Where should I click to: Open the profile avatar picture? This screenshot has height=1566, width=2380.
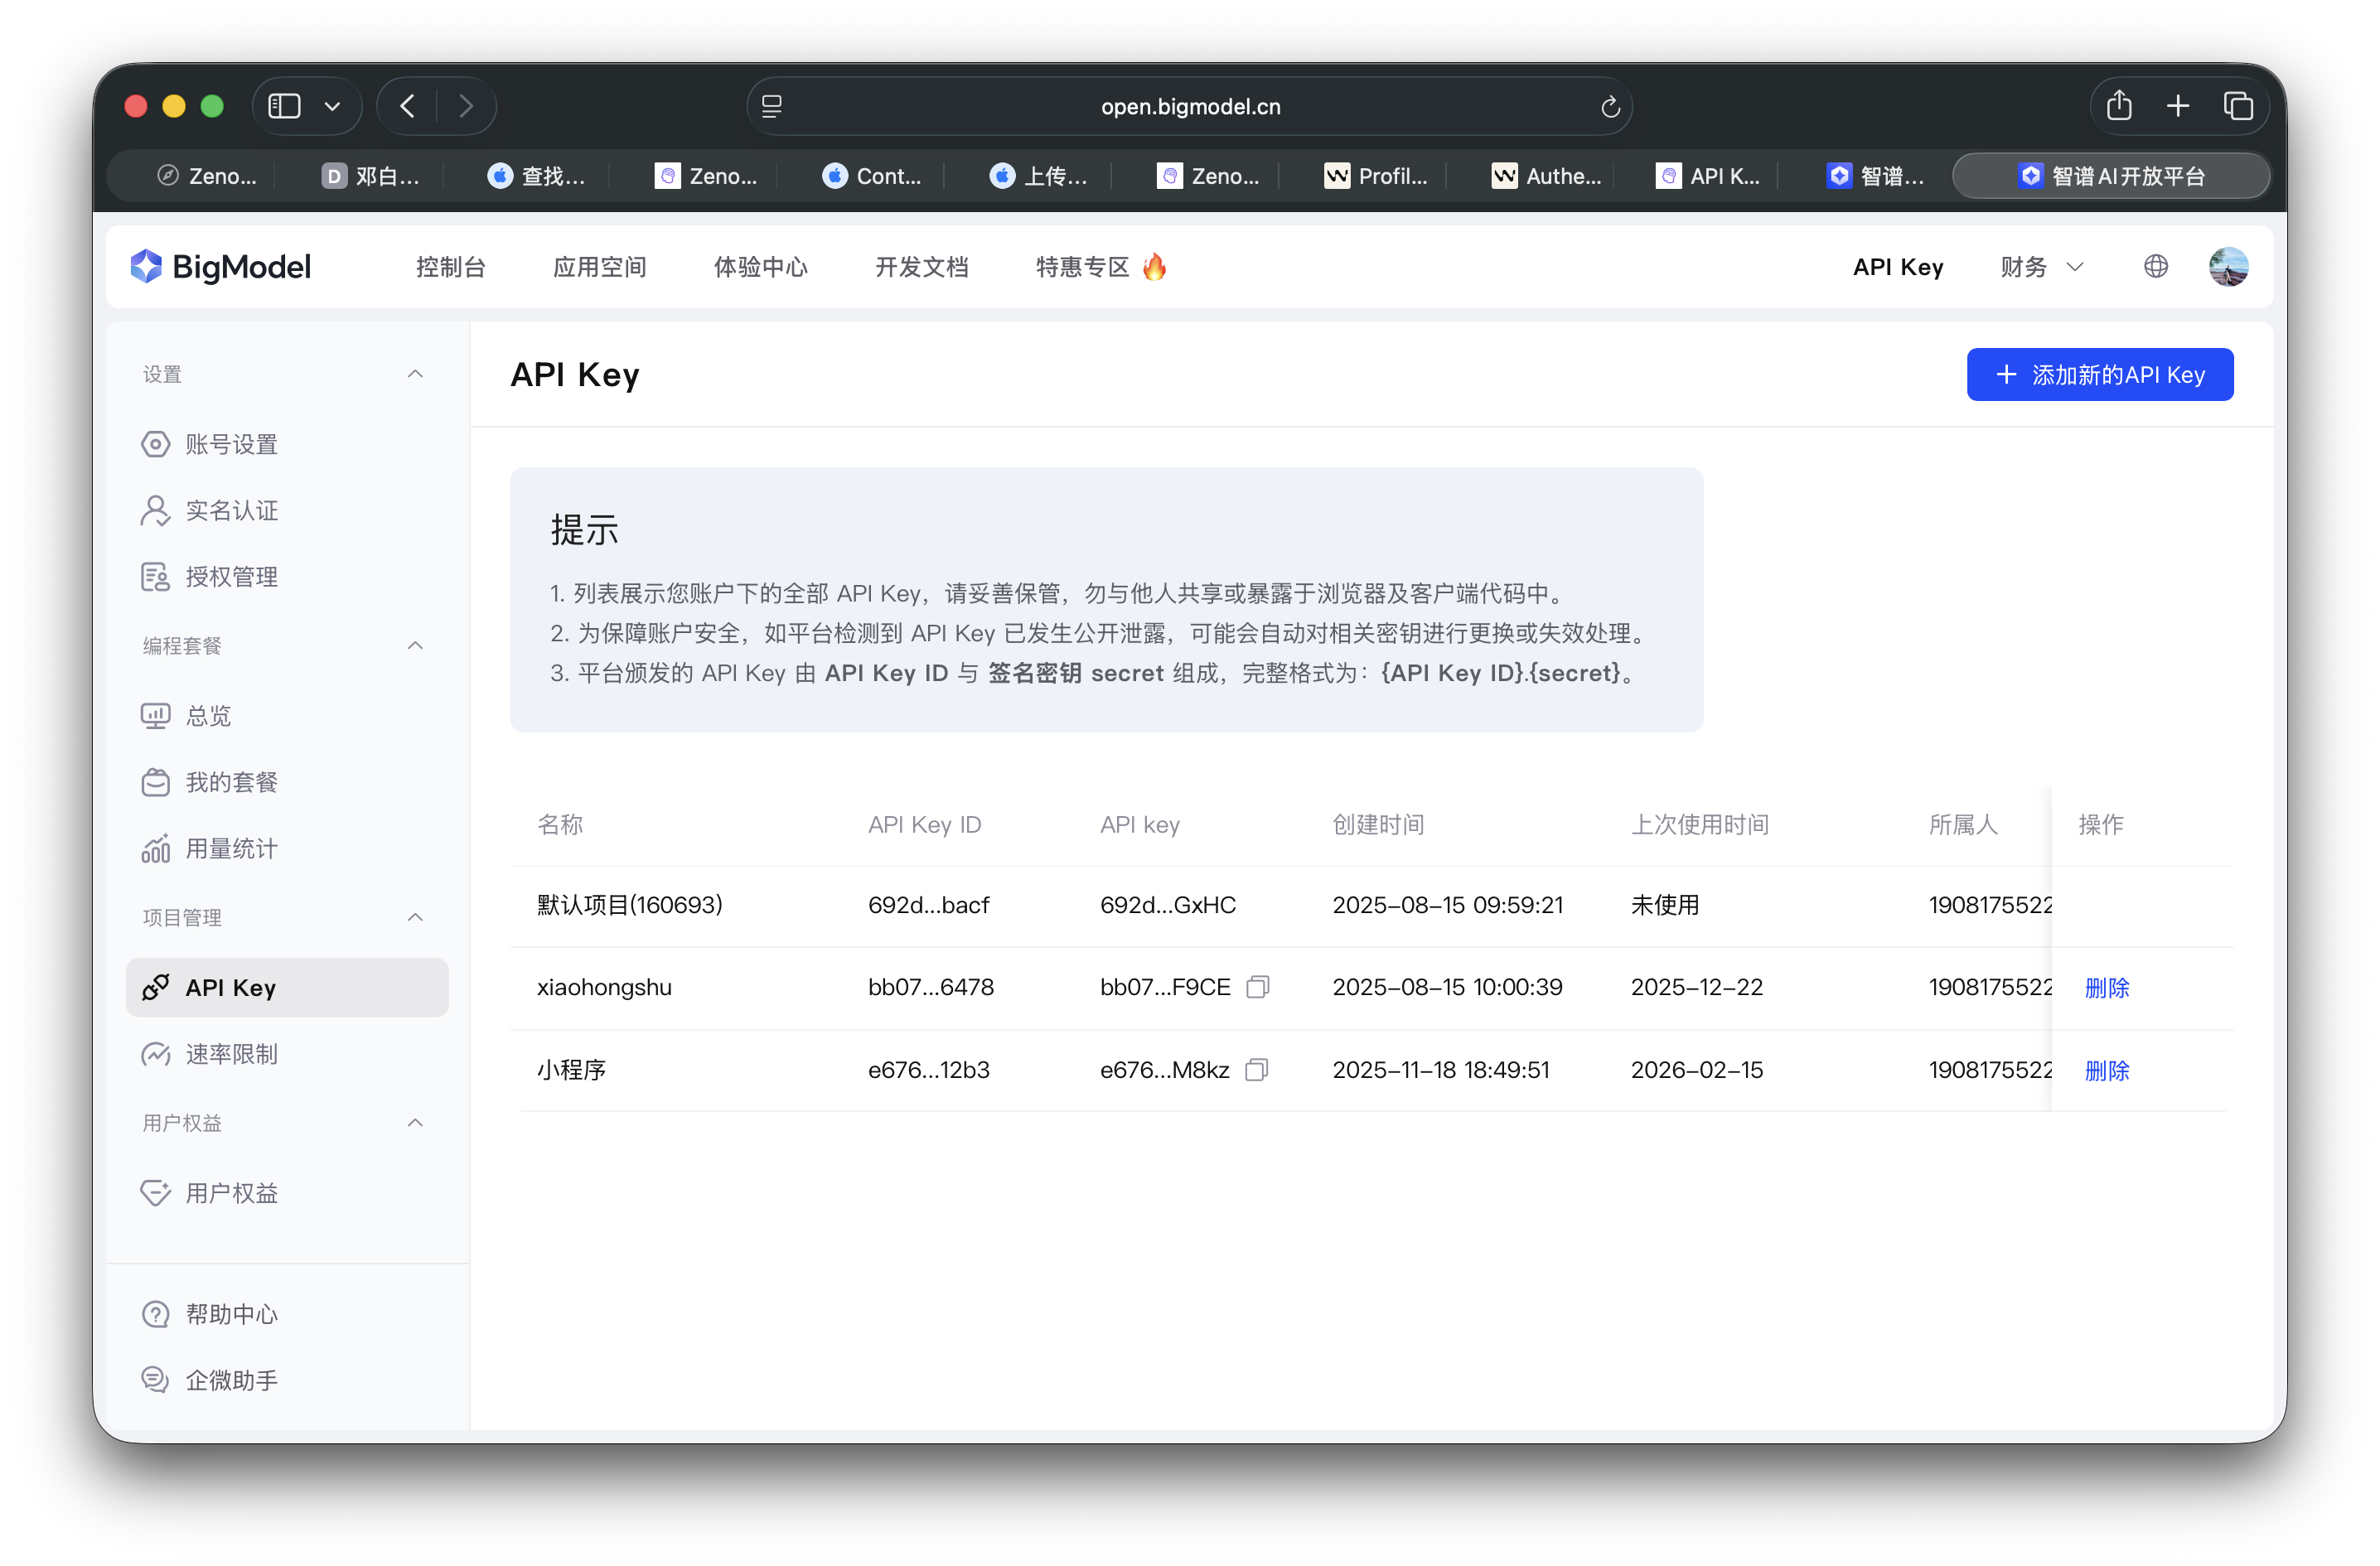click(2228, 266)
